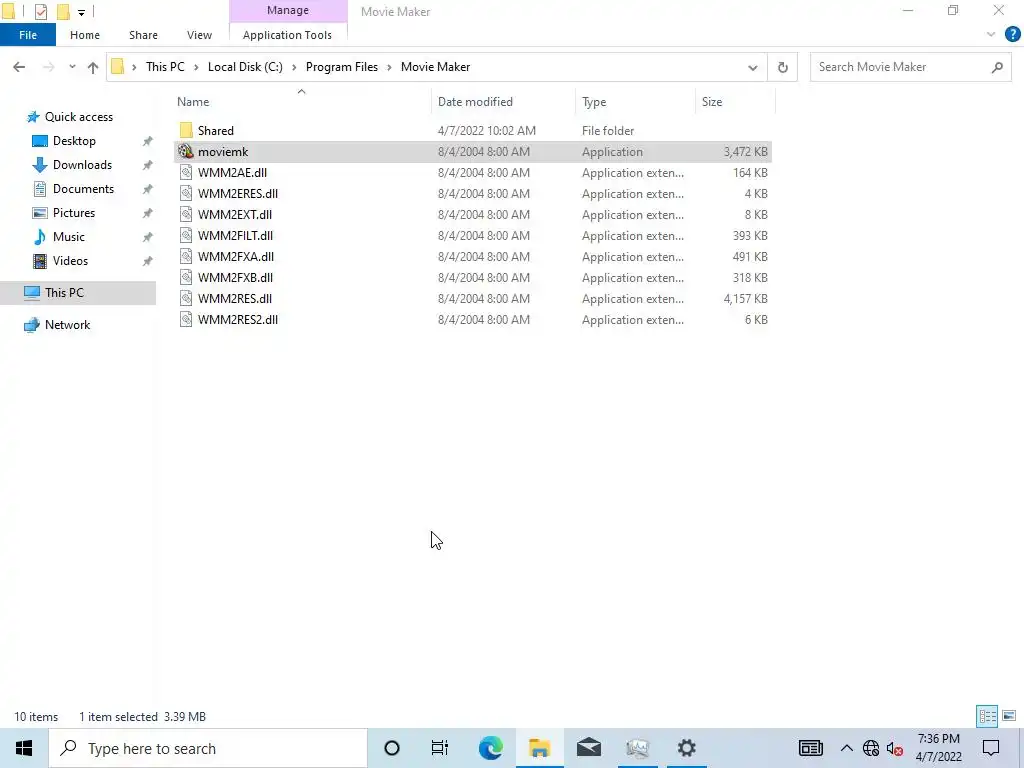Click the WMM2FXB.dll file icon
Screen dimensions: 1024x768
coord(186,278)
